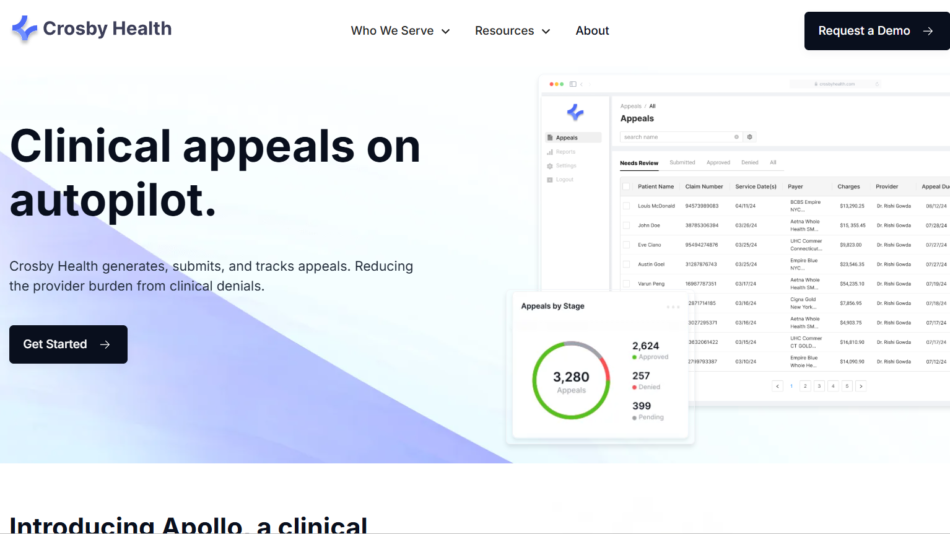Select the Needs Review tab

click(639, 163)
